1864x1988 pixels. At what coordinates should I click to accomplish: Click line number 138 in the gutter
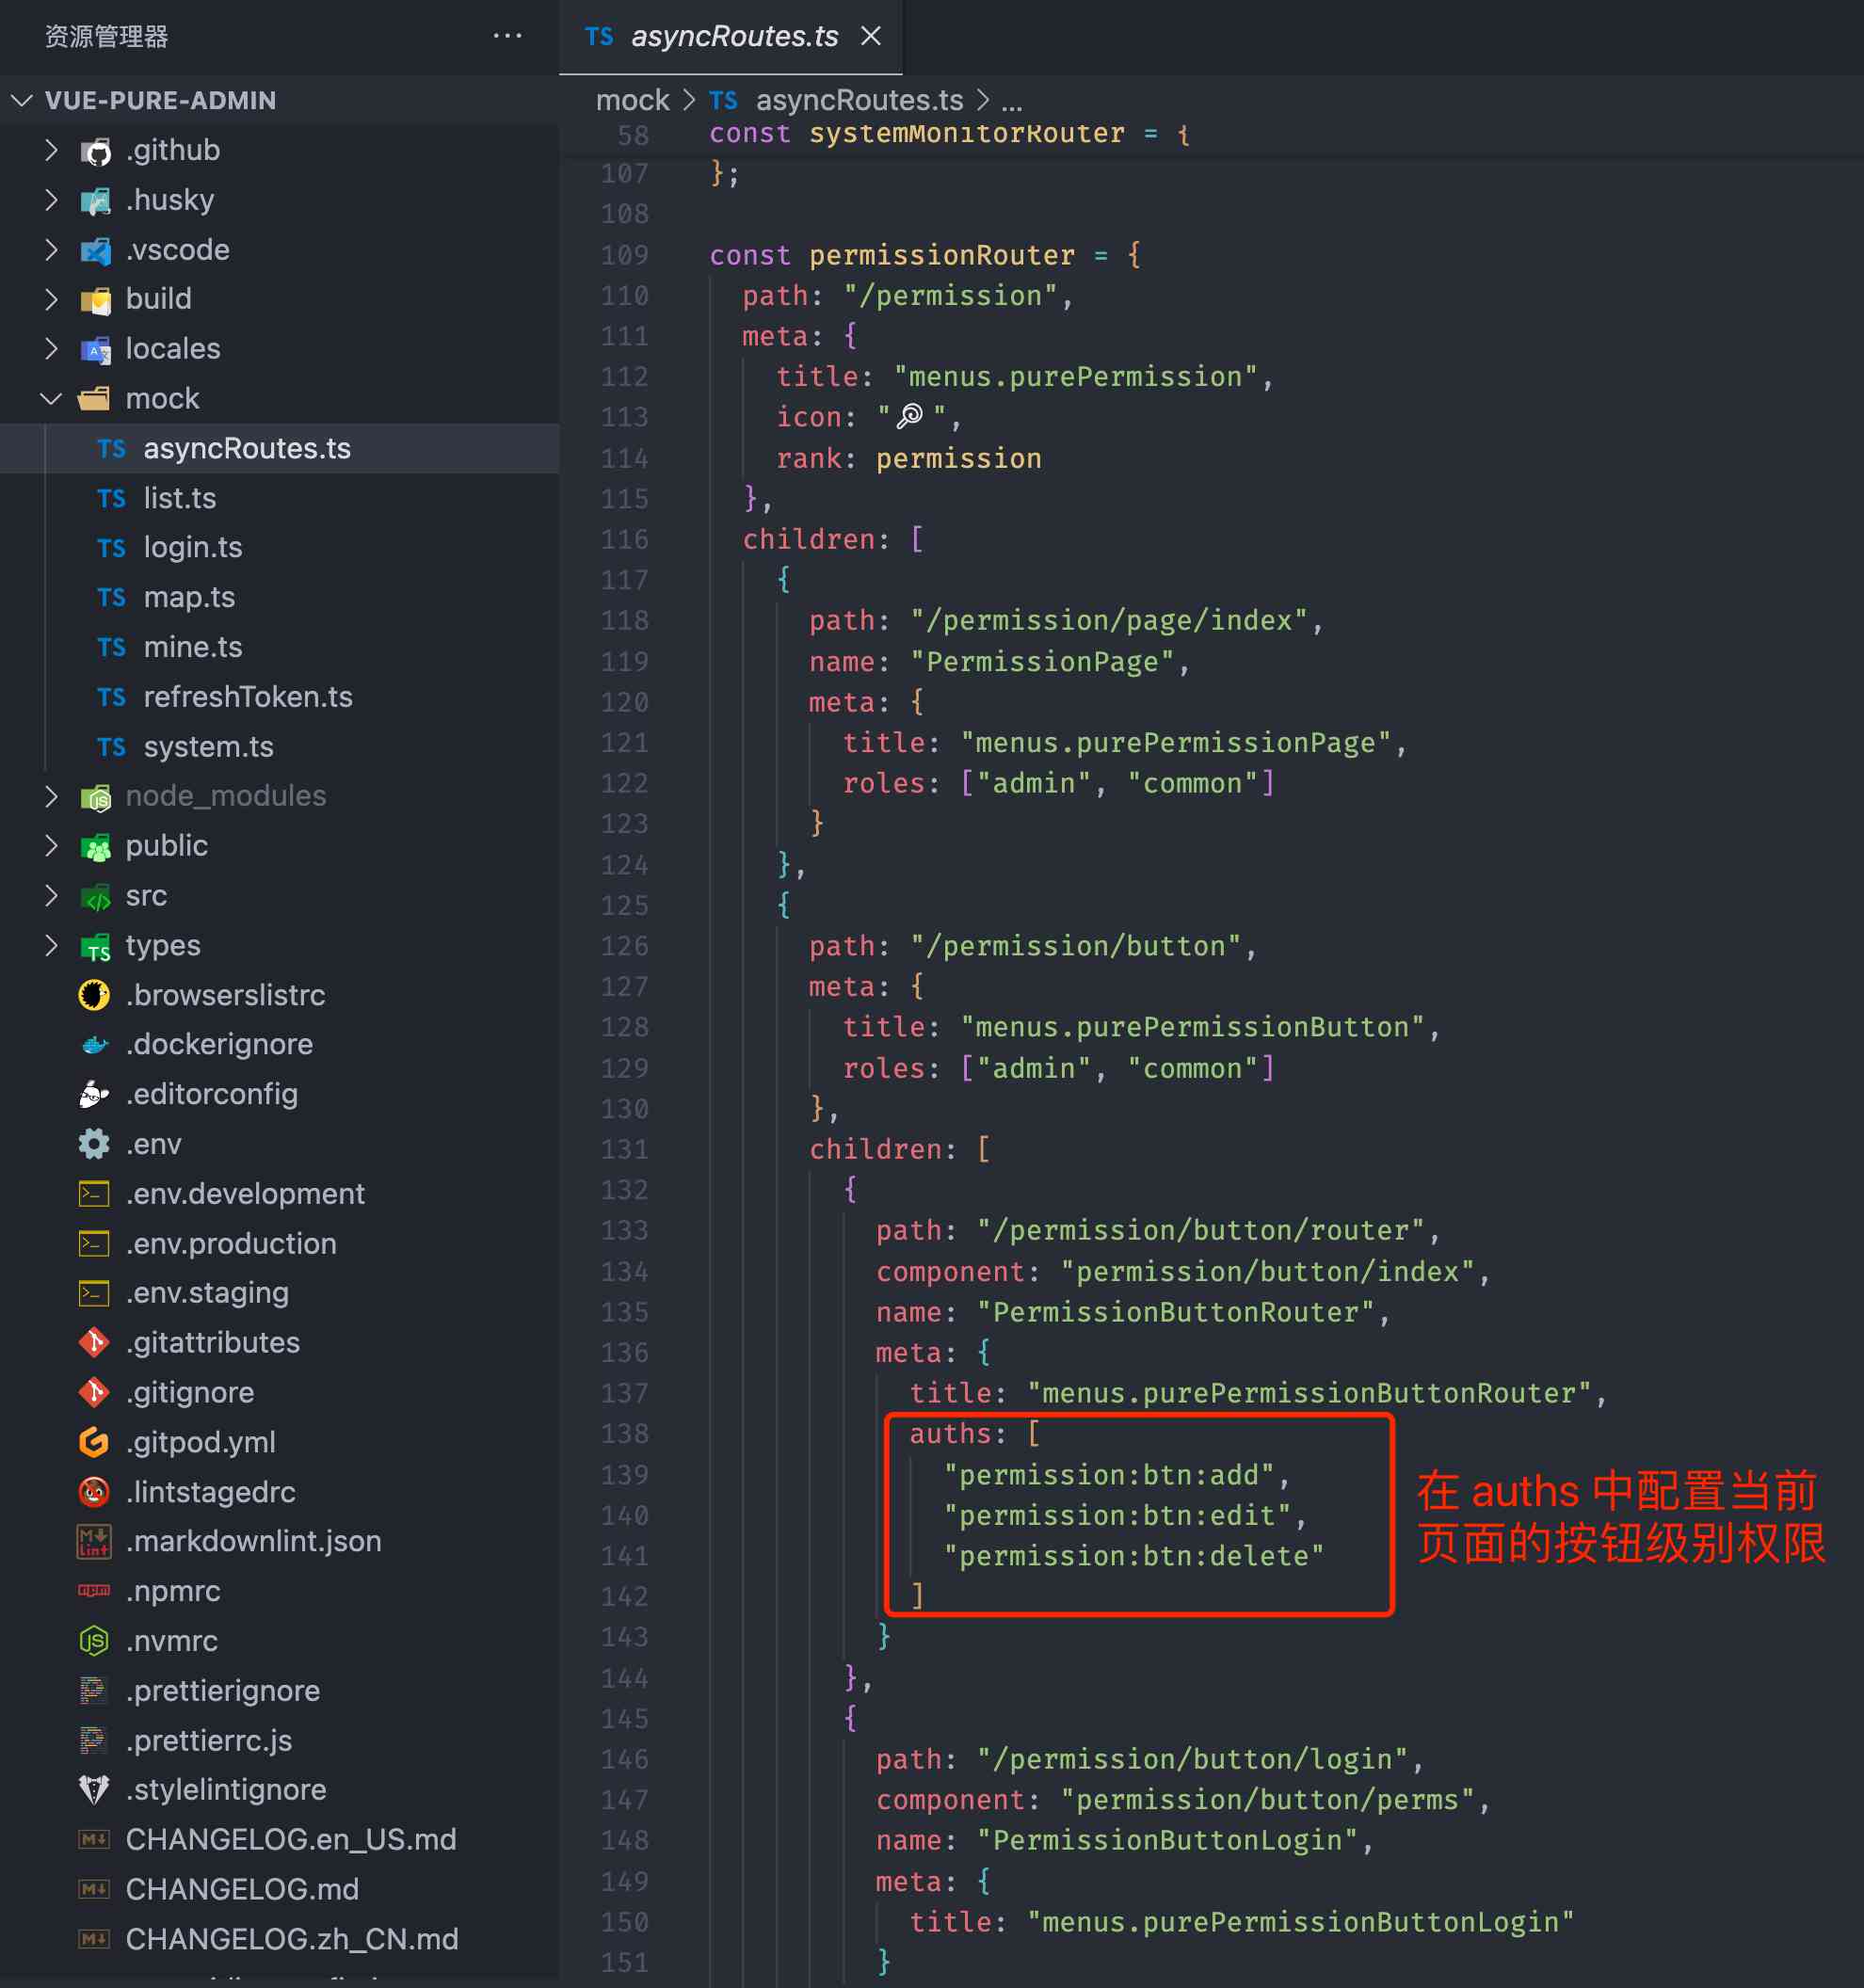624,1434
